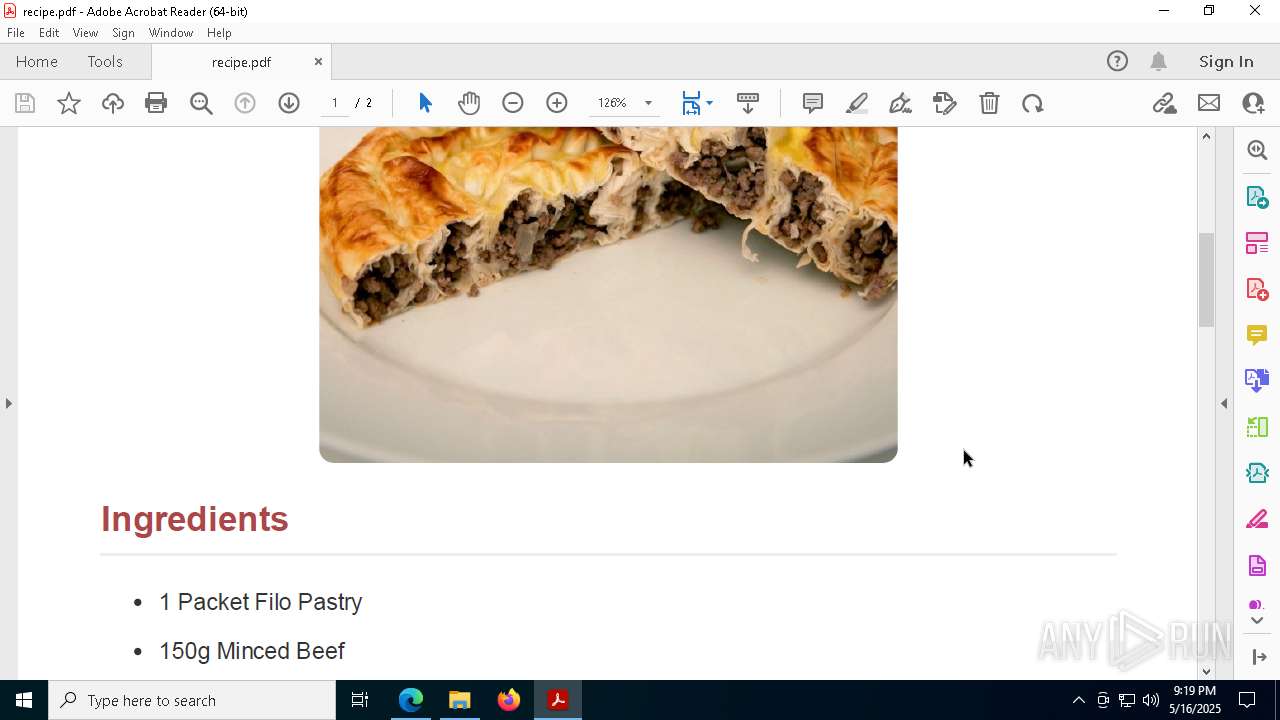Open the Windows Start menu
Image resolution: width=1280 pixels, height=720 pixels.
click(x=24, y=700)
